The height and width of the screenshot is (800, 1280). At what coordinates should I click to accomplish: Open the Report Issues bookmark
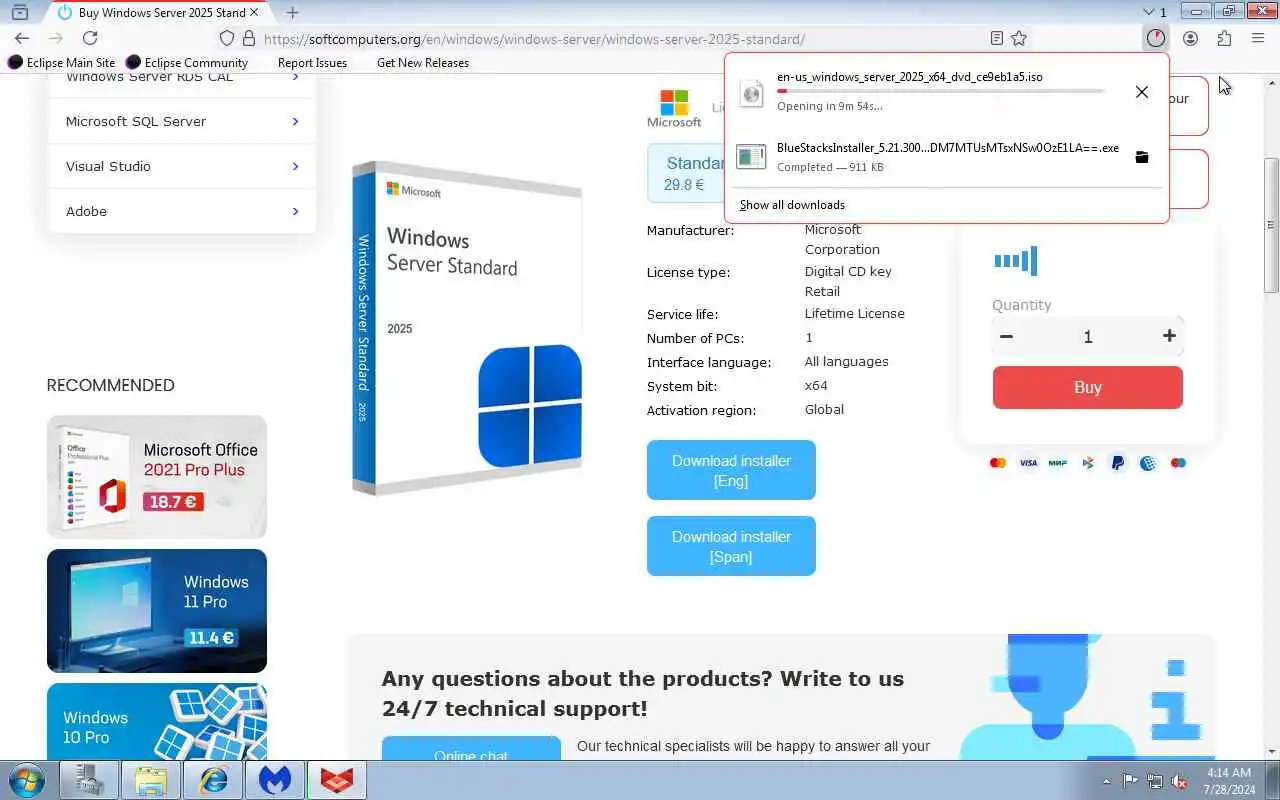click(x=312, y=62)
